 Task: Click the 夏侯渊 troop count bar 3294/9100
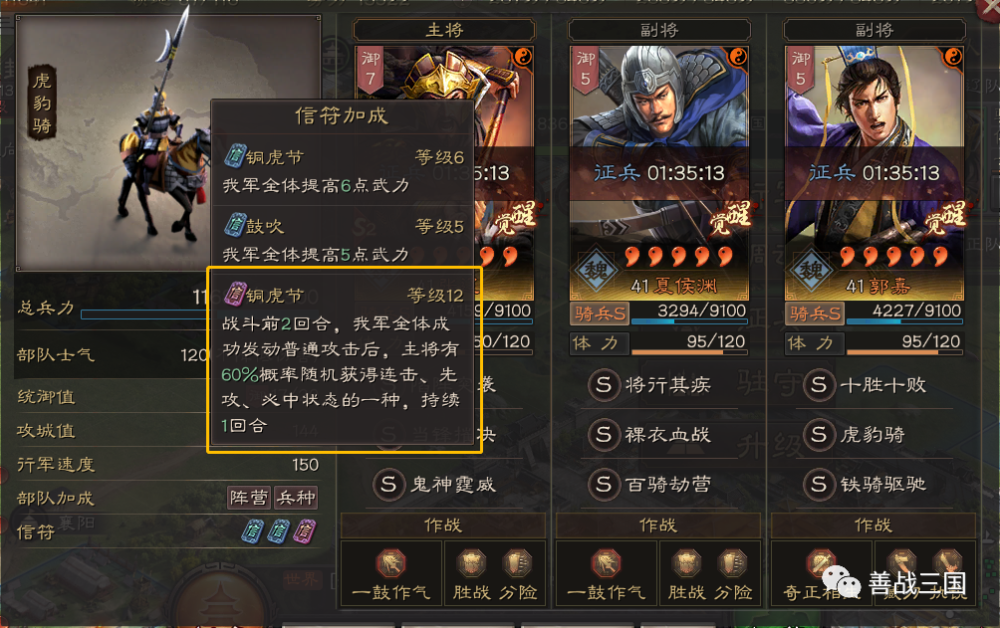point(689,312)
